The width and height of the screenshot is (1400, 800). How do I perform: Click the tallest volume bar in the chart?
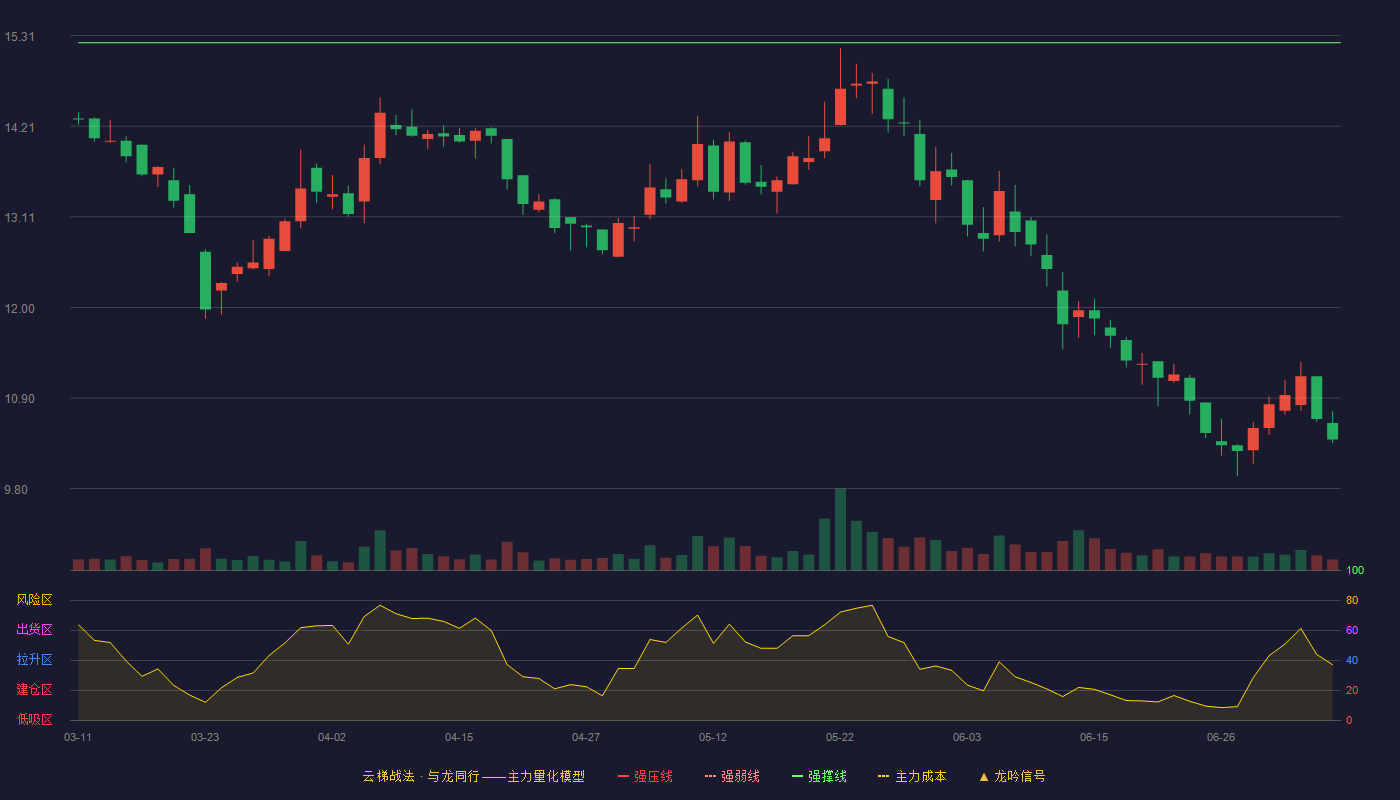click(840, 529)
